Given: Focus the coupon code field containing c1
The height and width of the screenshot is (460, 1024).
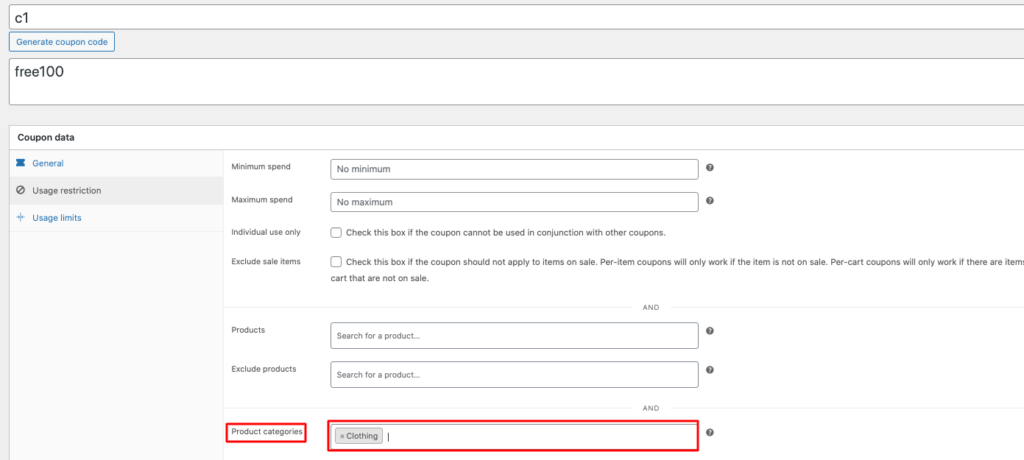Looking at the screenshot, I should click(500, 17).
